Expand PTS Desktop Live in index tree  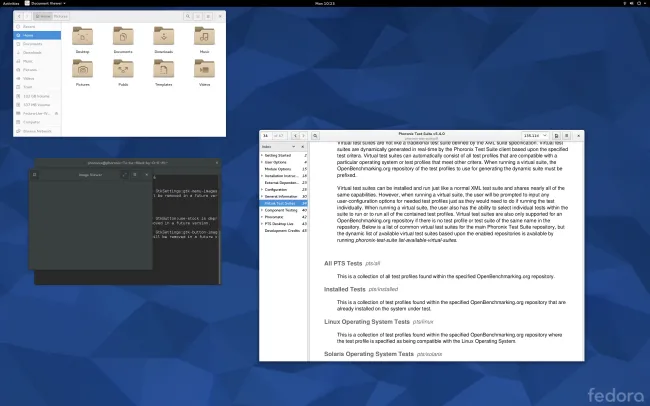tap(262, 224)
